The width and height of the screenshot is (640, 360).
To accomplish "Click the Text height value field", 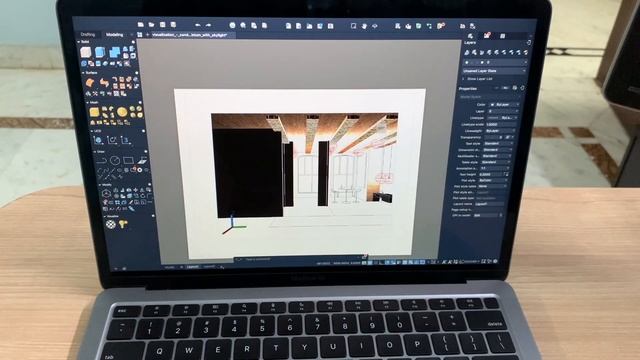I will pos(491,174).
